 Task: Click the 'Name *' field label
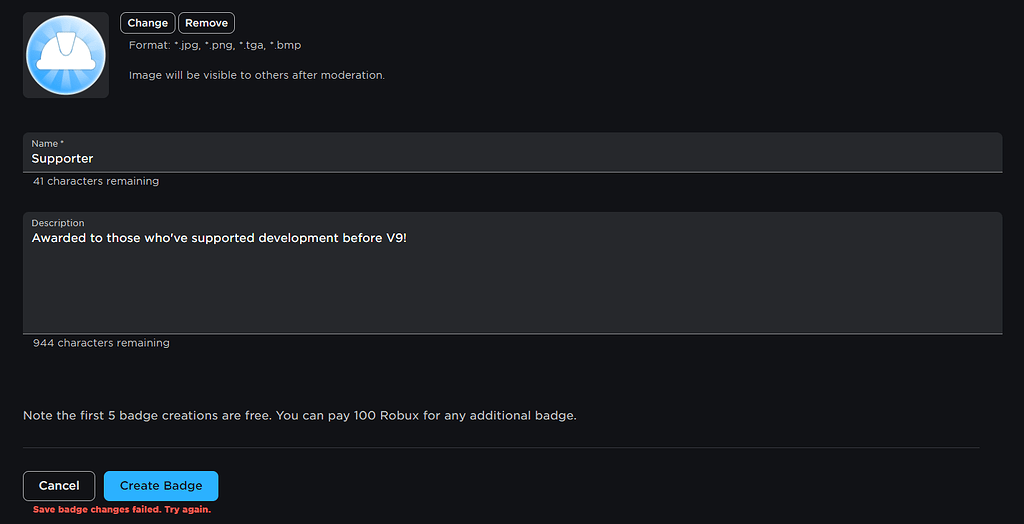tap(48, 144)
